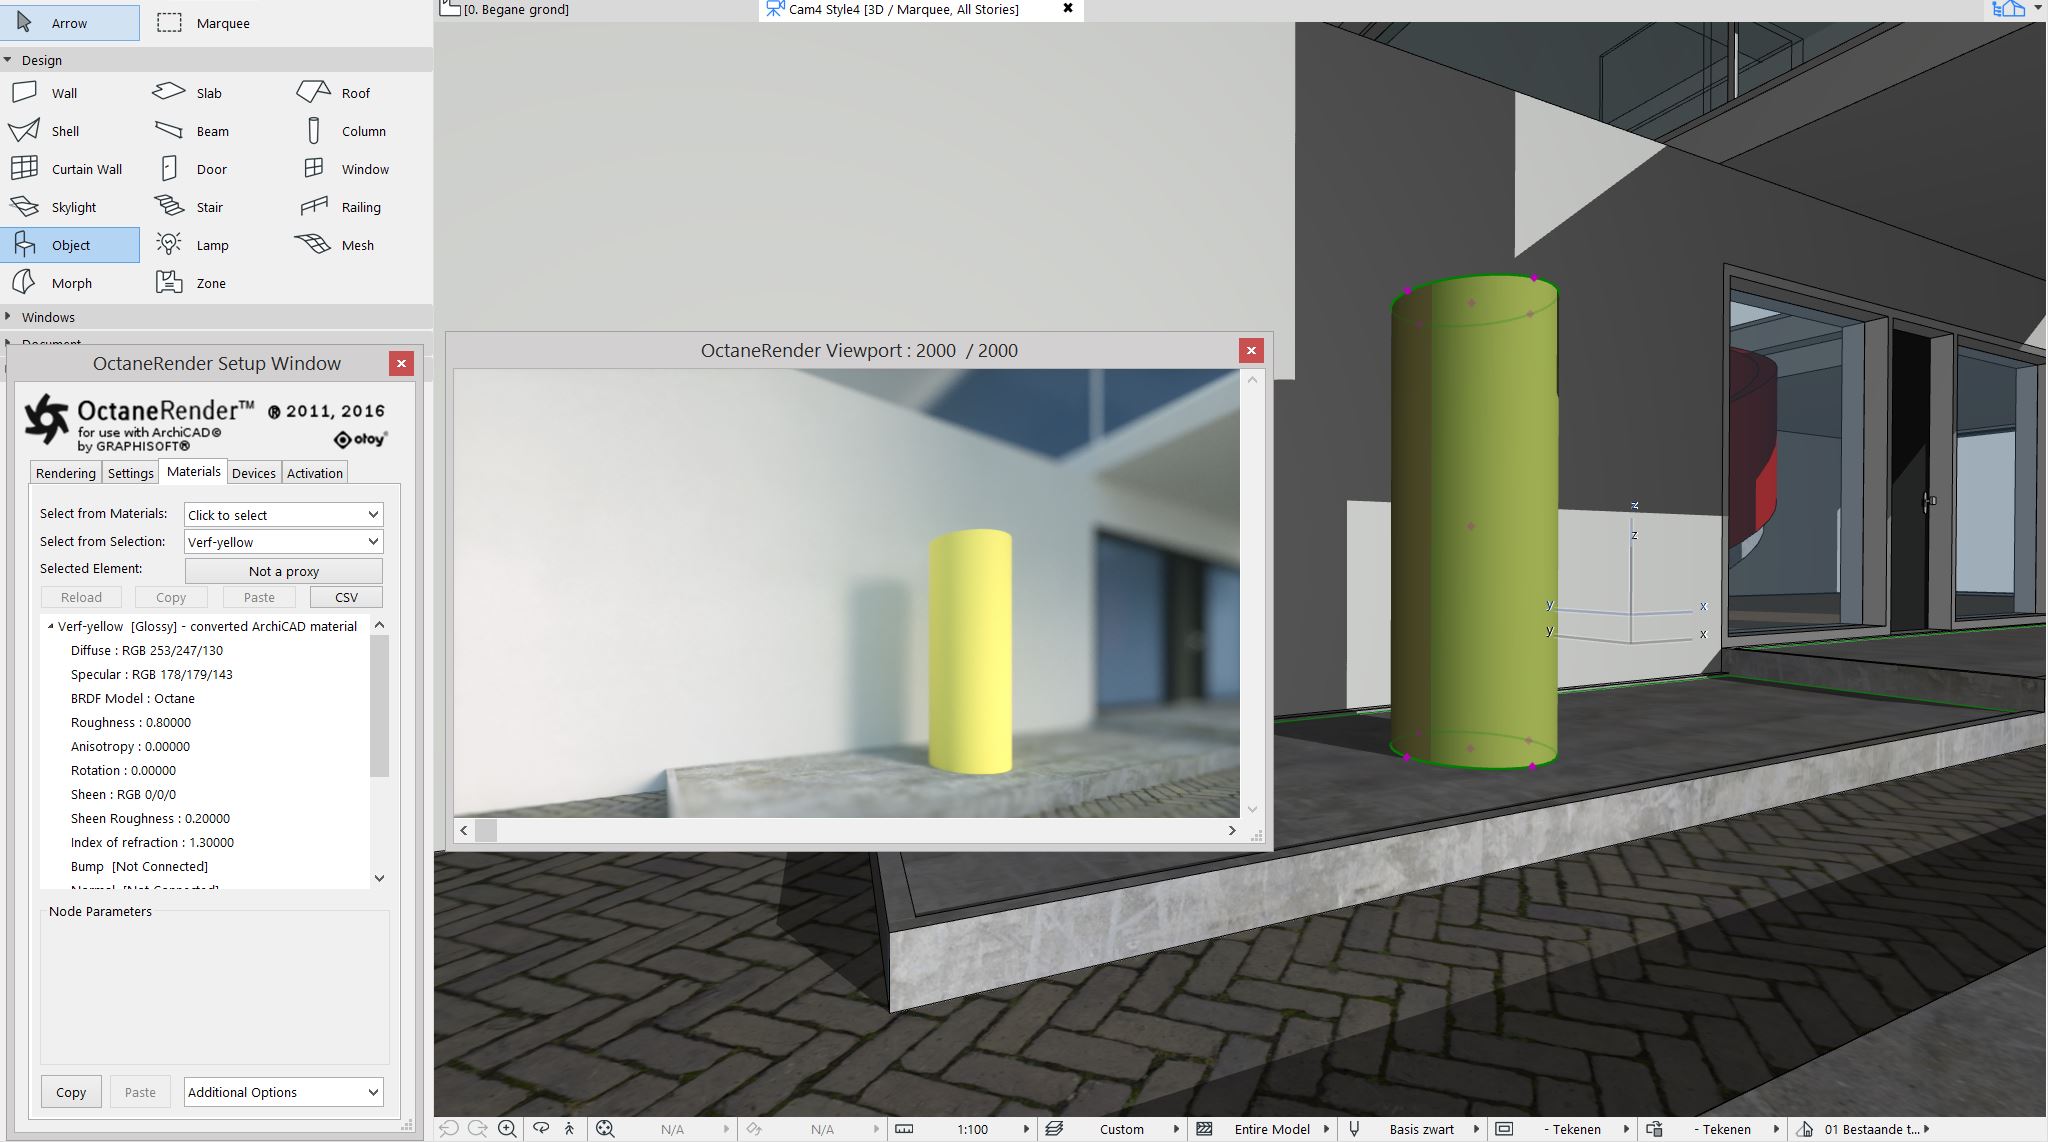Image resolution: width=2048 pixels, height=1142 pixels.
Task: Select the Wall tool
Action: tap(64, 92)
